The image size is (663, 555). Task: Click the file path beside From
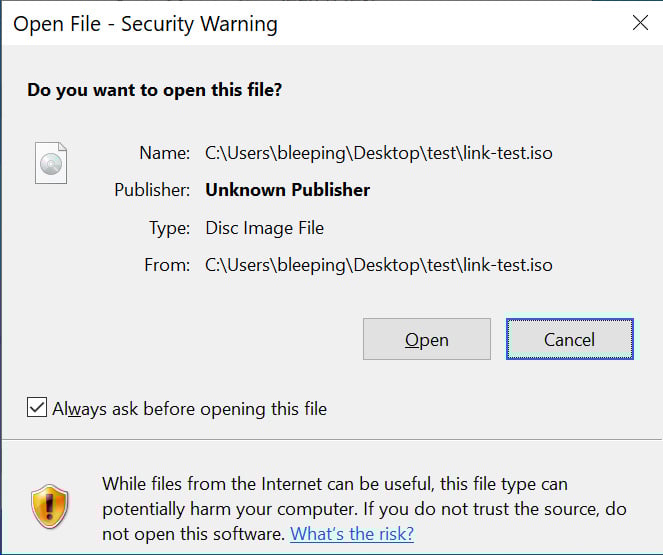coord(378,265)
